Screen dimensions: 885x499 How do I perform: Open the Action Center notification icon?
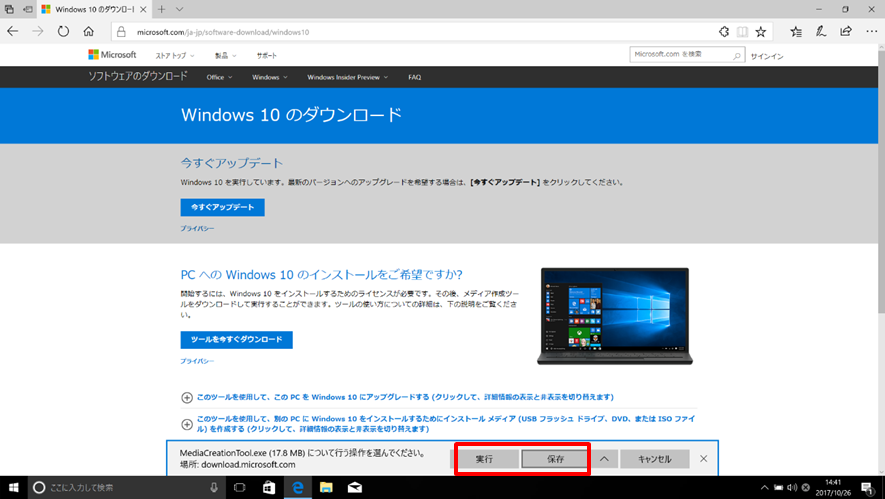[x=869, y=487]
